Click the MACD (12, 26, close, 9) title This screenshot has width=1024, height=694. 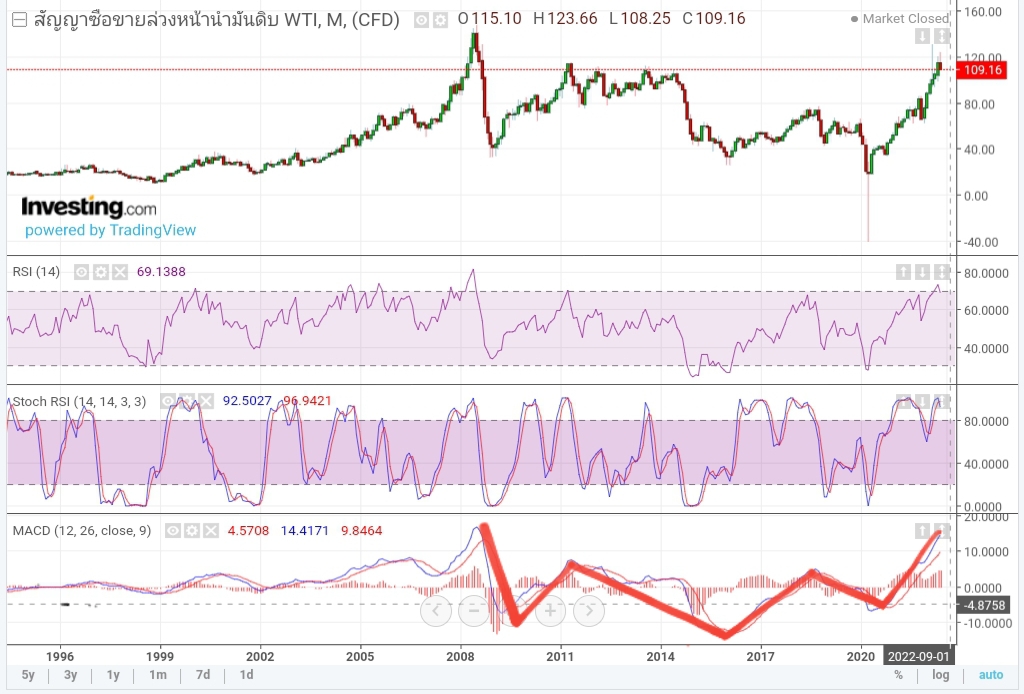click(x=82, y=531)
